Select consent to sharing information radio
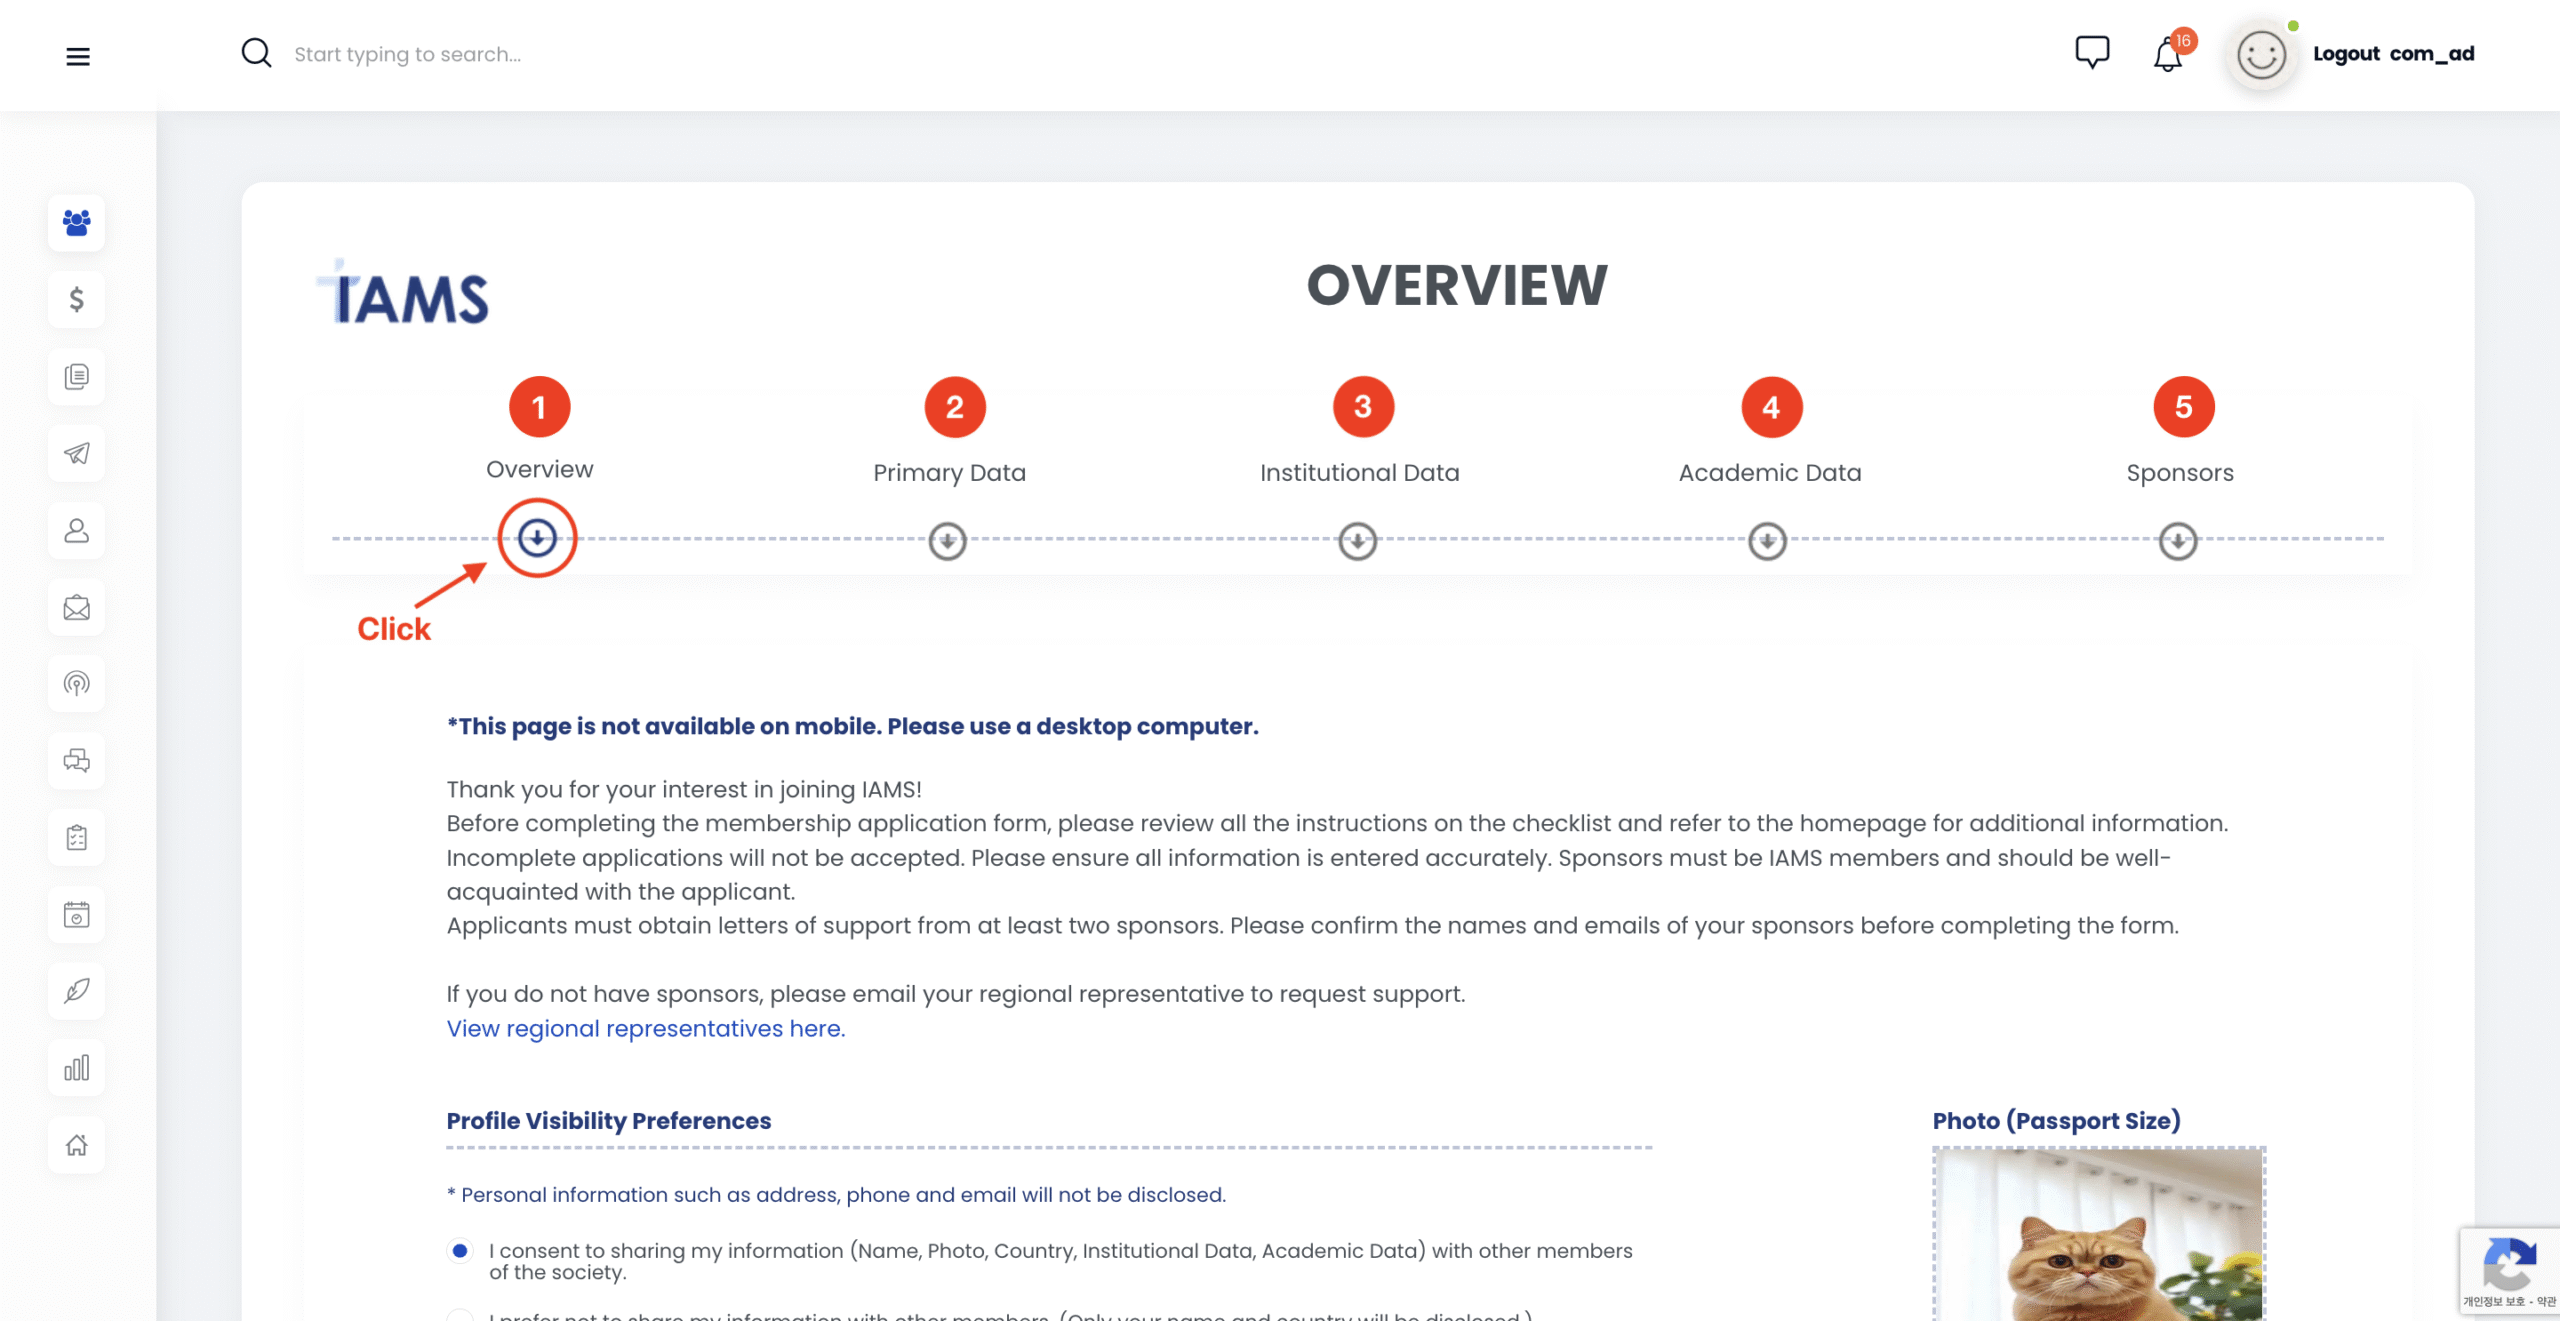The width and height of the screenshot is (2560, 1321). (x=460, y=1250)
